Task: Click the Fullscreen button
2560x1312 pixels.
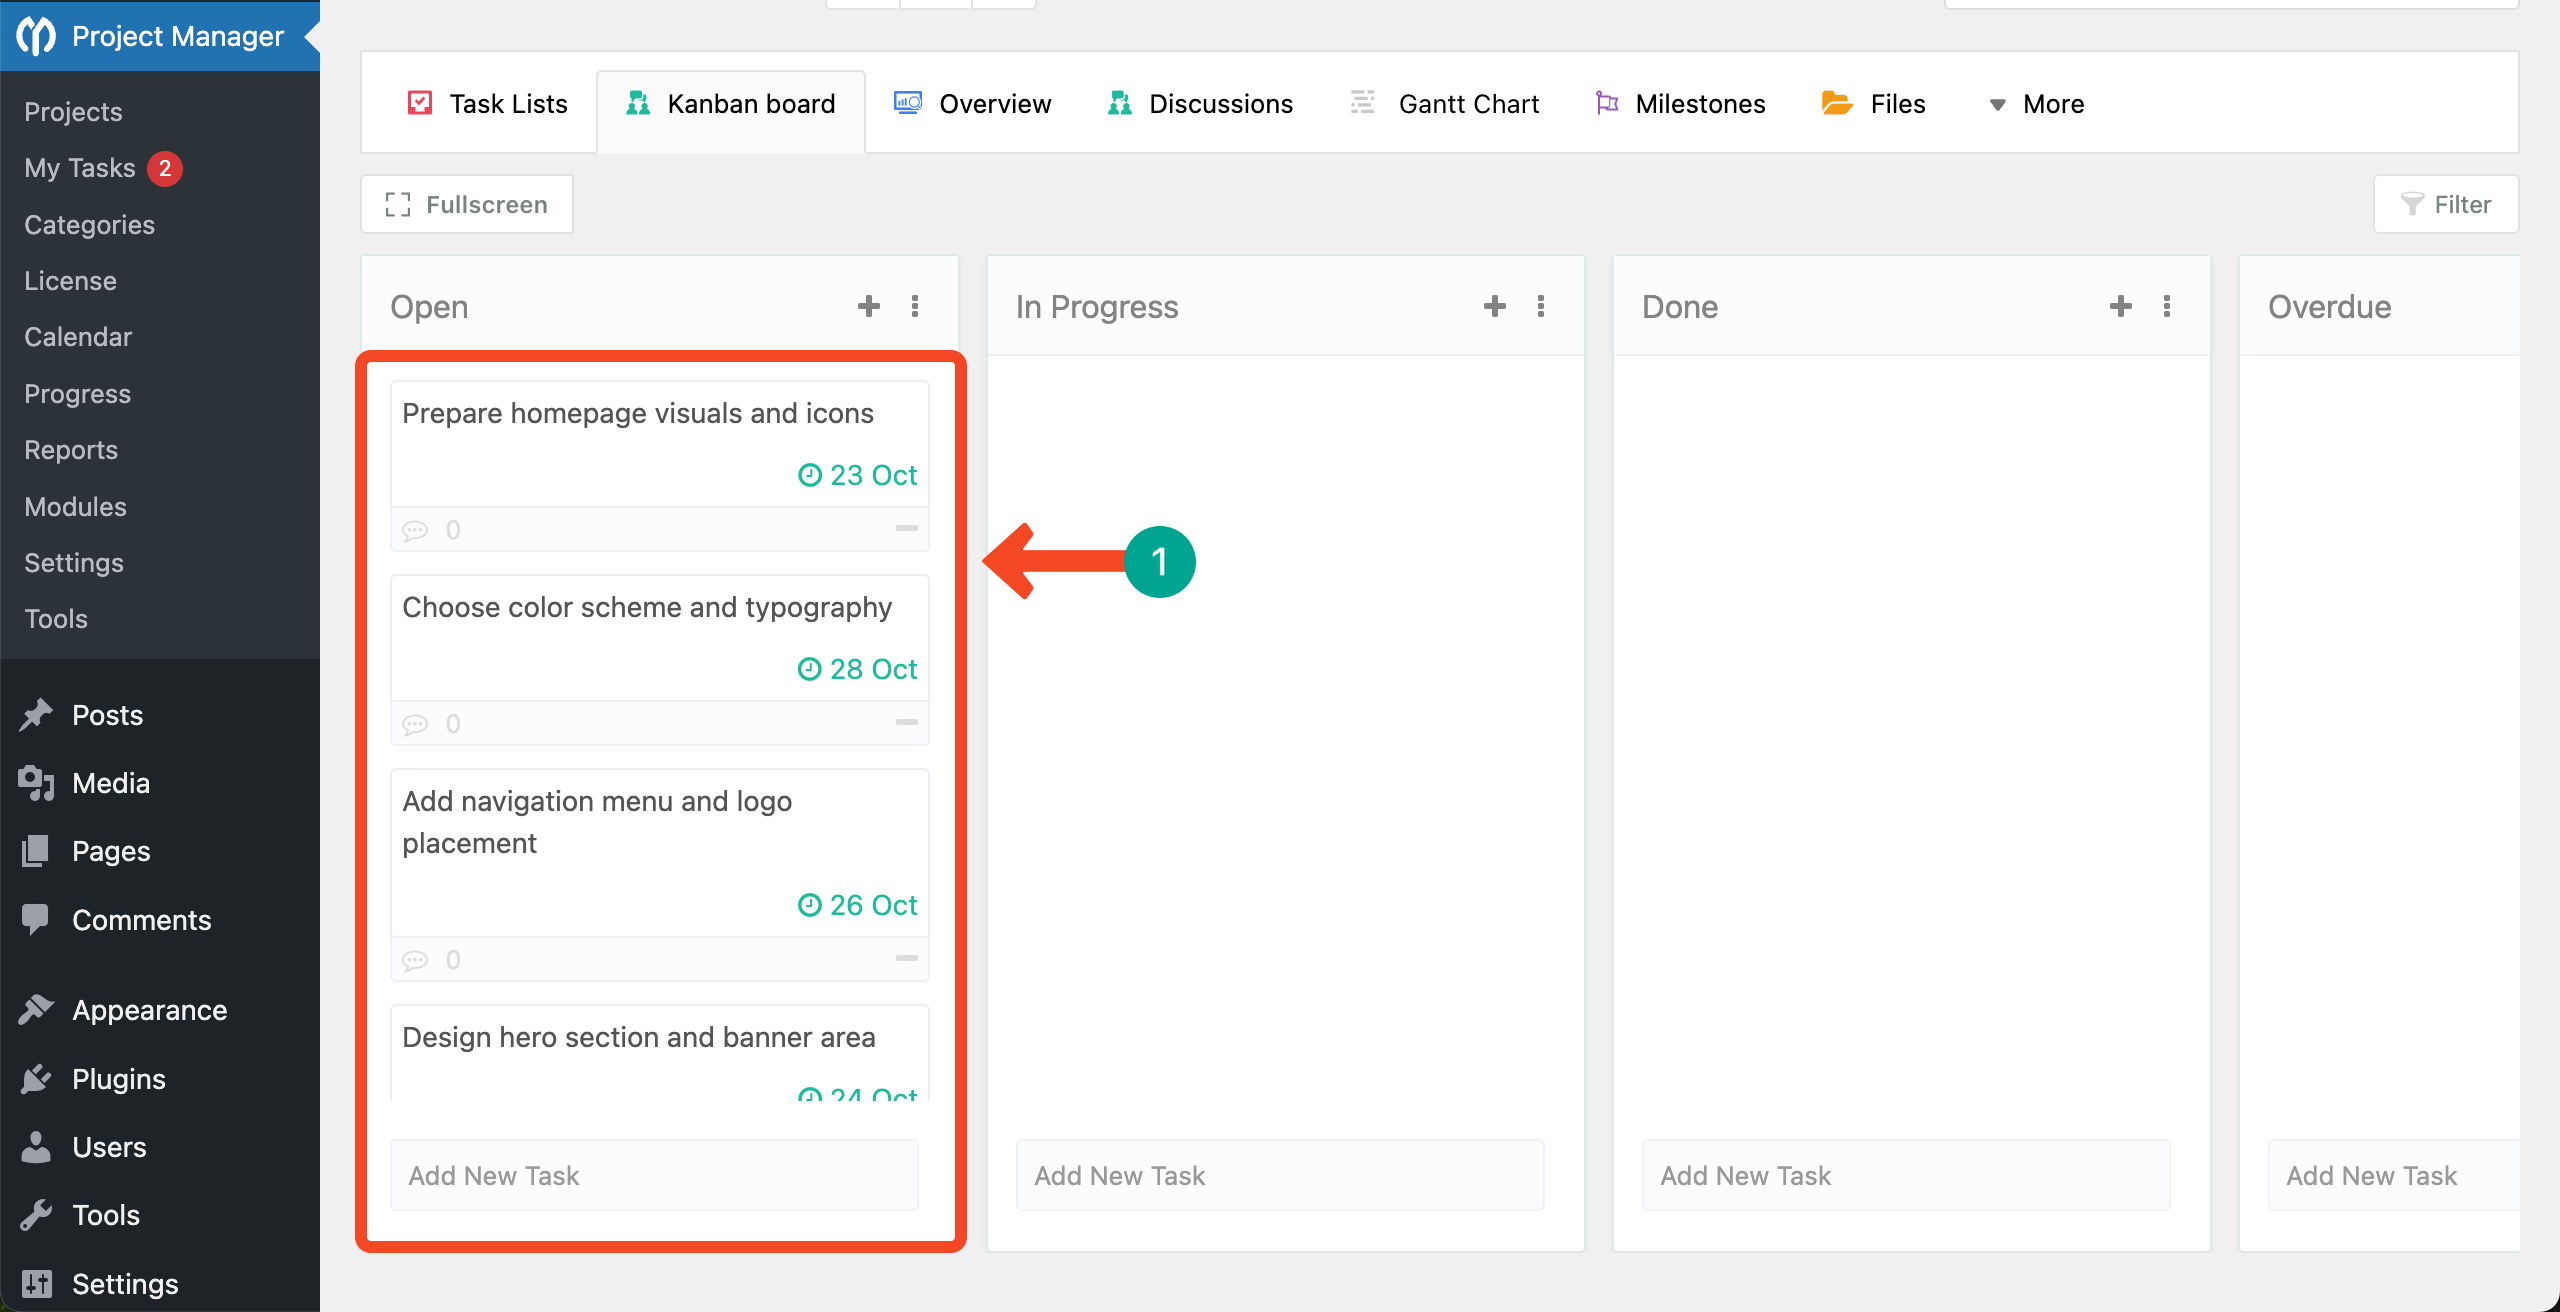Action: point(467,204)
